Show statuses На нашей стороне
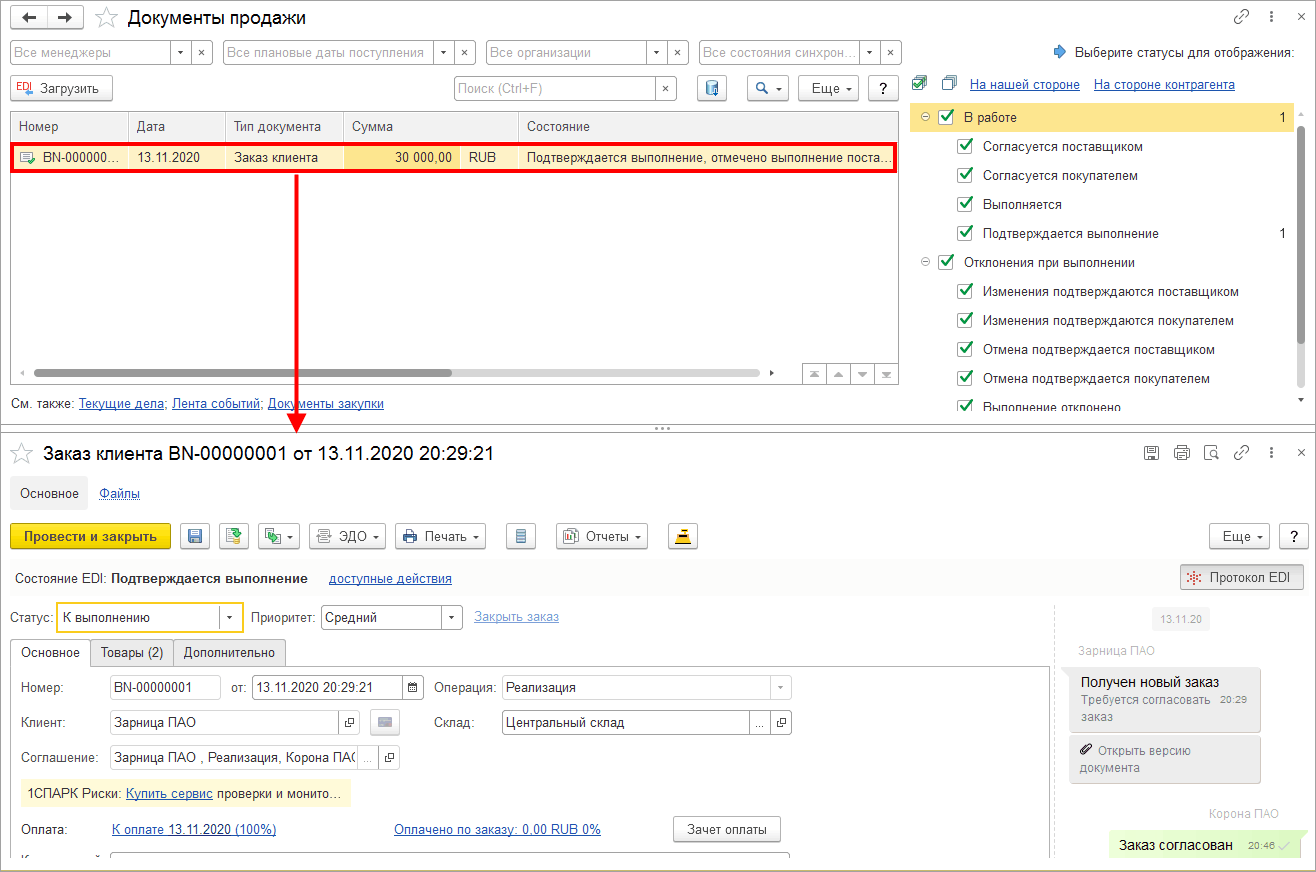Viewport: 1316px width, 872px height. pyautogui.click(x=1025, y=85)
